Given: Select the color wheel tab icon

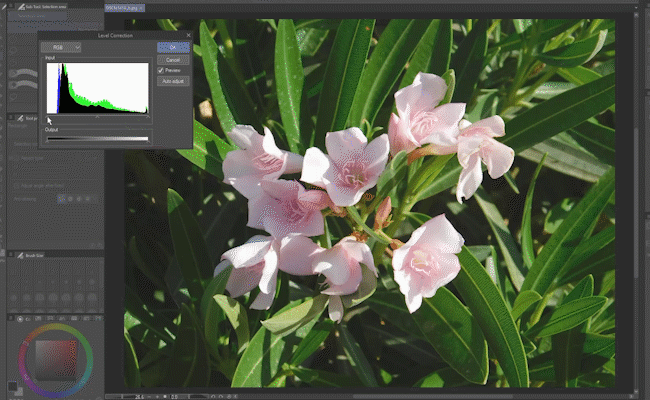Looking at the screenshot, I should [20, 319].
